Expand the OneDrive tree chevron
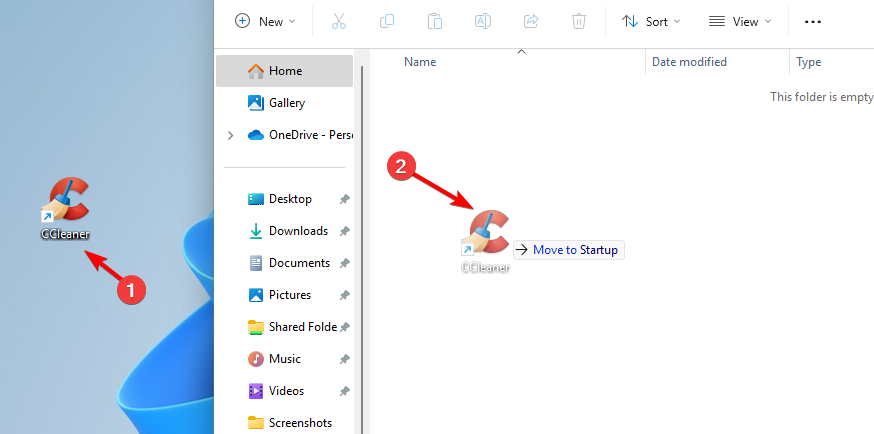The width and height of the screenshot is (874, 434). tap(231, 135)
